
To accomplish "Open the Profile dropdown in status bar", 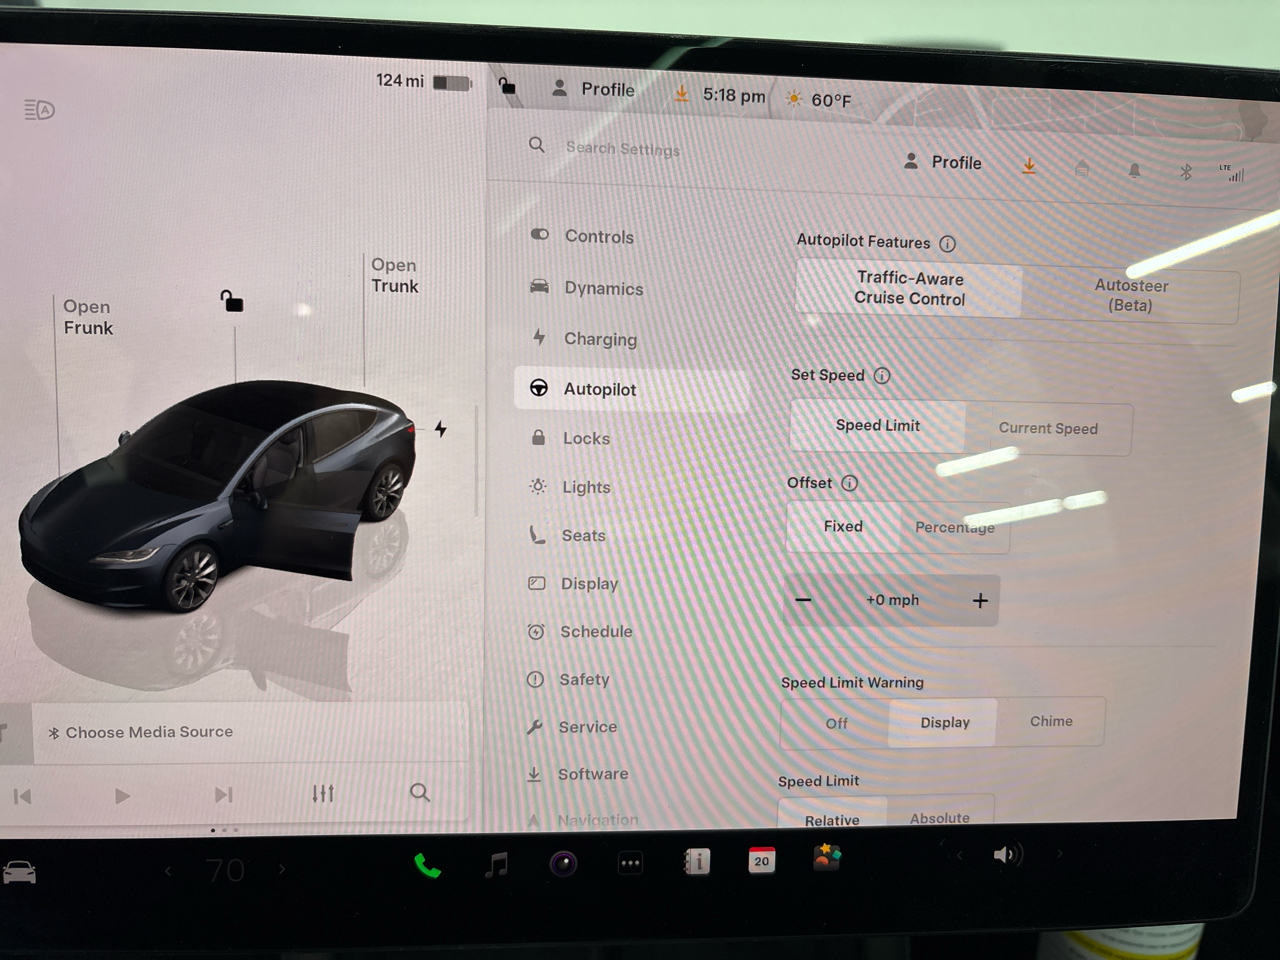I will pyautogui.click(x=594, y=89).
